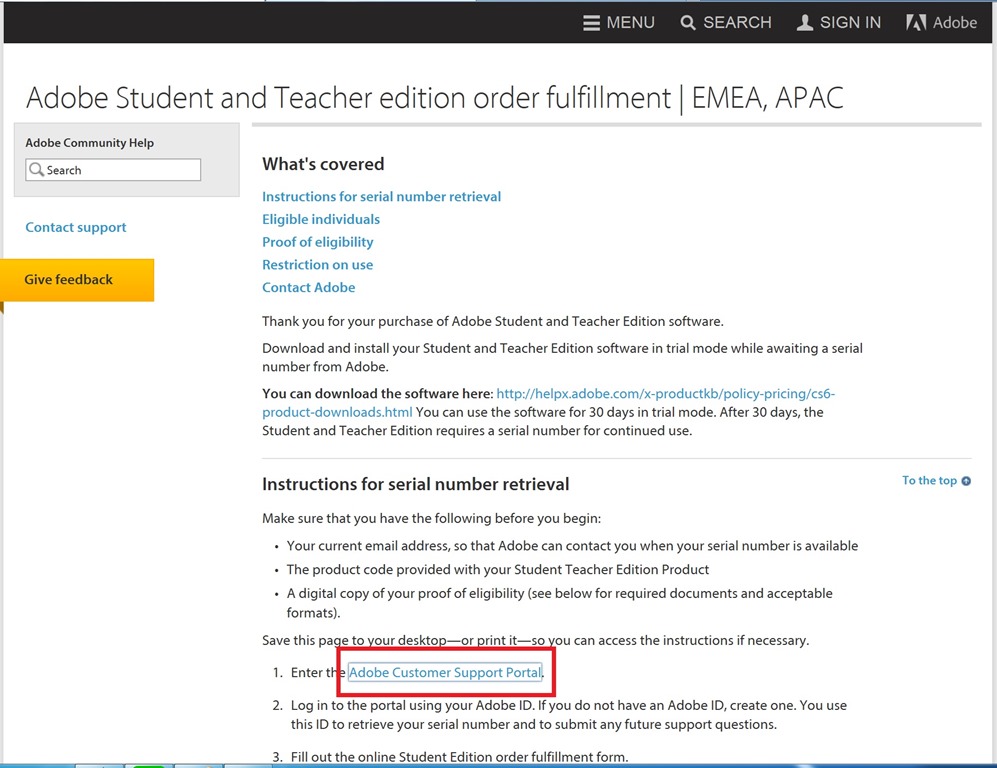The height and width of the screenshot is (768, 997).
Task: Go to Proof of eligibility section
Action: pyautogui.click(x=318, y=242)
